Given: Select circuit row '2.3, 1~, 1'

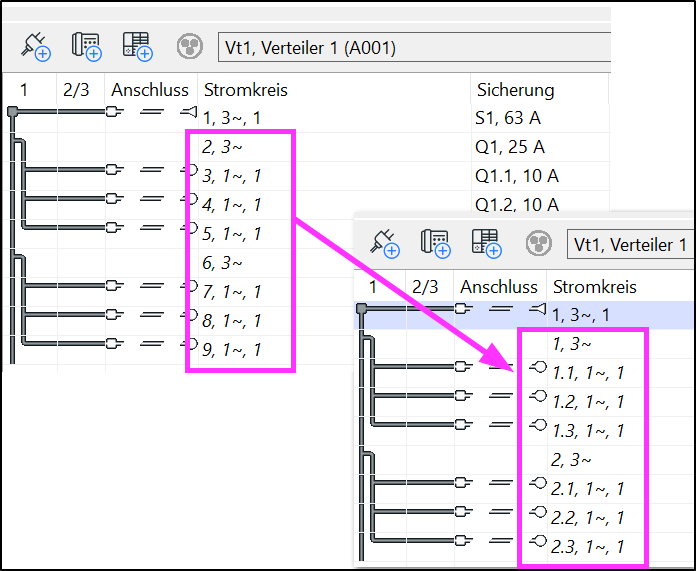Looking at the screenshot, I should tap(588, 547).
